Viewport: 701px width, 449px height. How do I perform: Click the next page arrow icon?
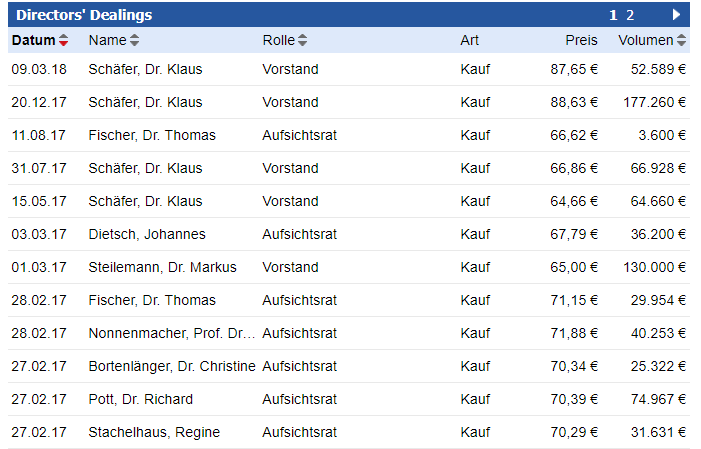coord(676,15)
